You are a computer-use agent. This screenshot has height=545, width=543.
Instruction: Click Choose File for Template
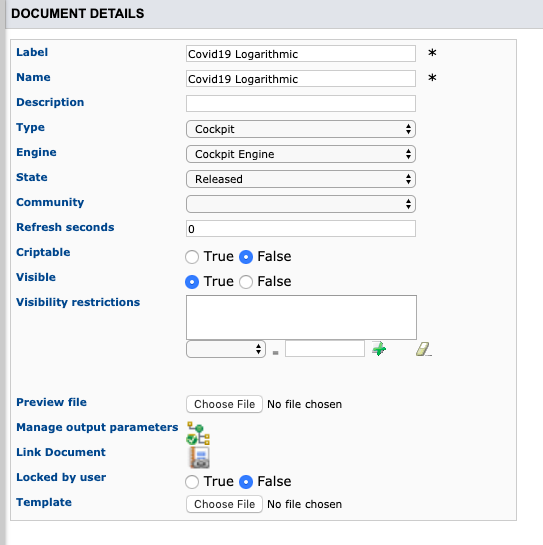pyautogui.click(x=224, y=504)
